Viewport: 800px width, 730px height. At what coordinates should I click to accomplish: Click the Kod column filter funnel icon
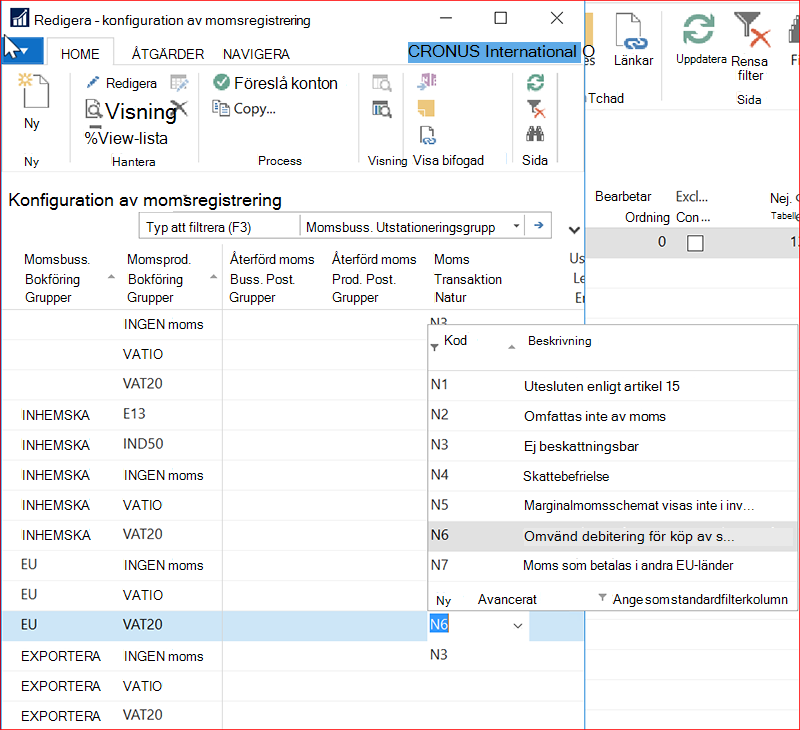click(434, 347)
